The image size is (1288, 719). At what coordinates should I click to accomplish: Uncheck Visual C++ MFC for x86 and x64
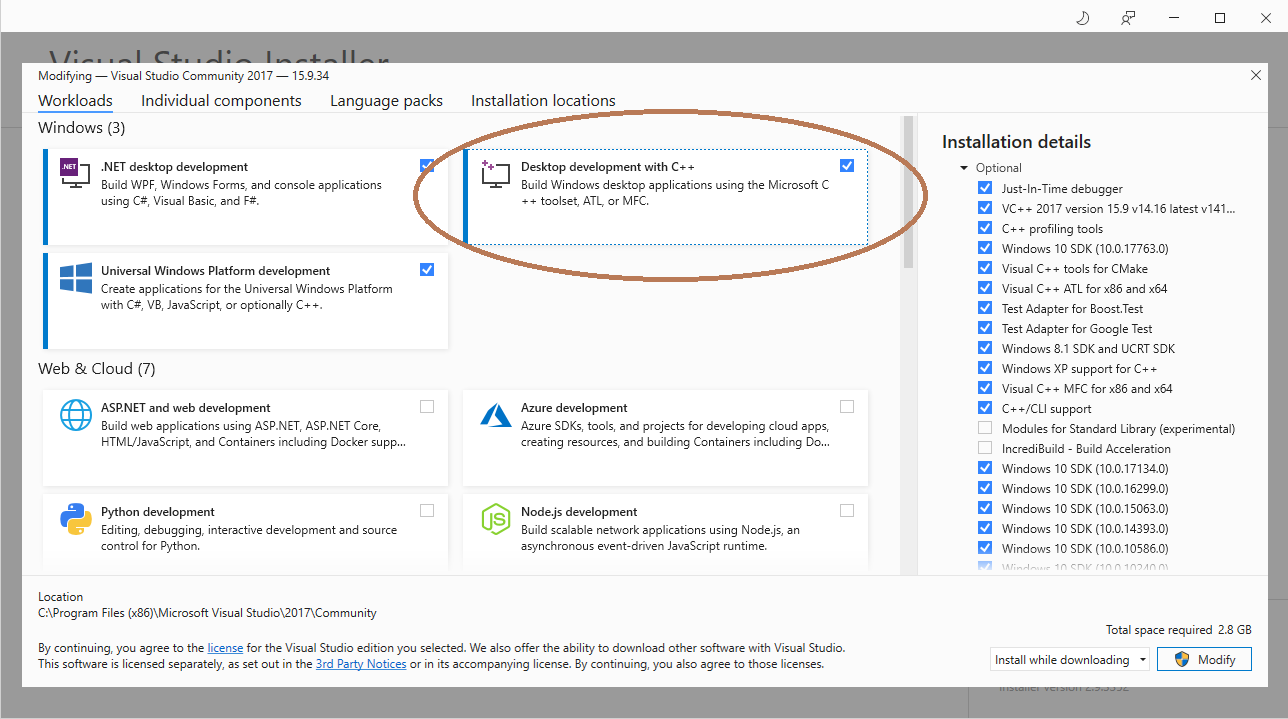tap(985, 388)
